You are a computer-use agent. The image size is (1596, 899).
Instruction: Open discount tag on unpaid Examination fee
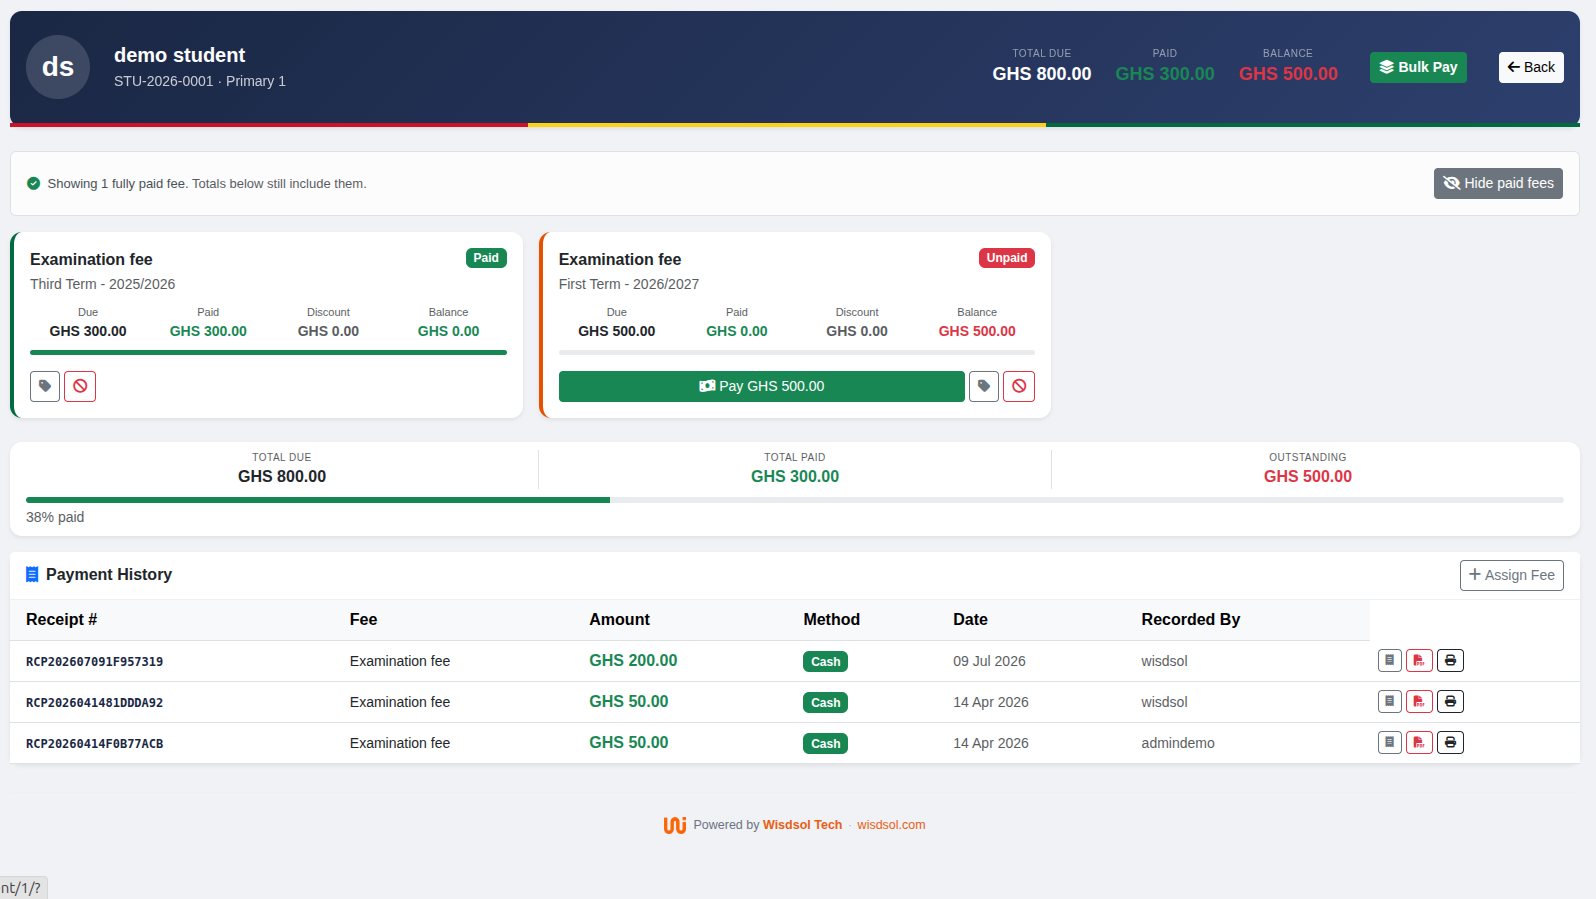coord(984,386)
